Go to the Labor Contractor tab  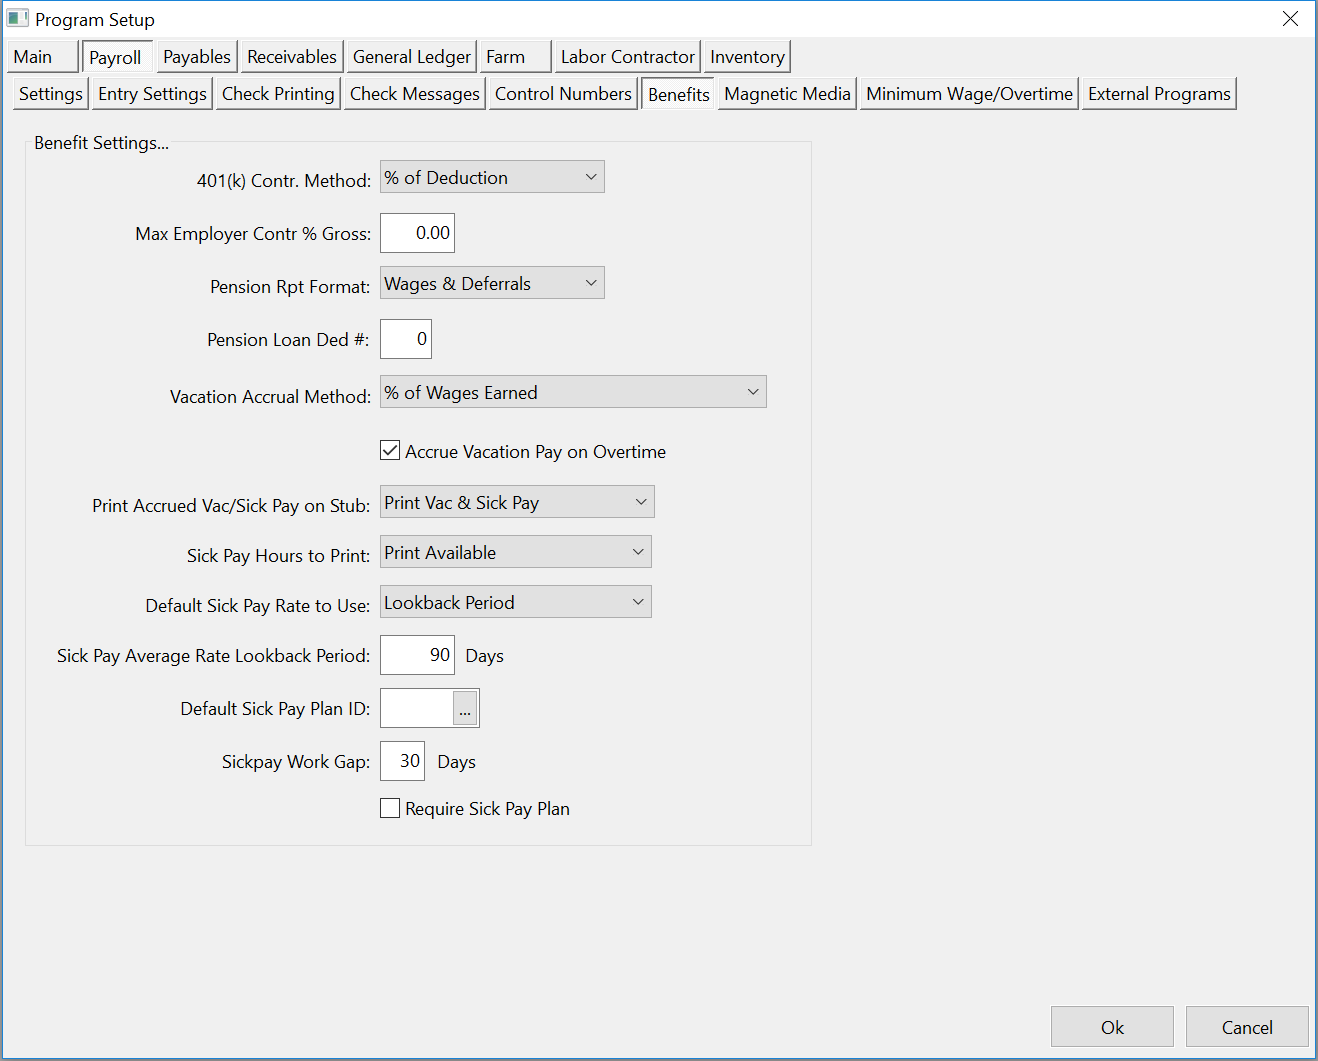627,57
